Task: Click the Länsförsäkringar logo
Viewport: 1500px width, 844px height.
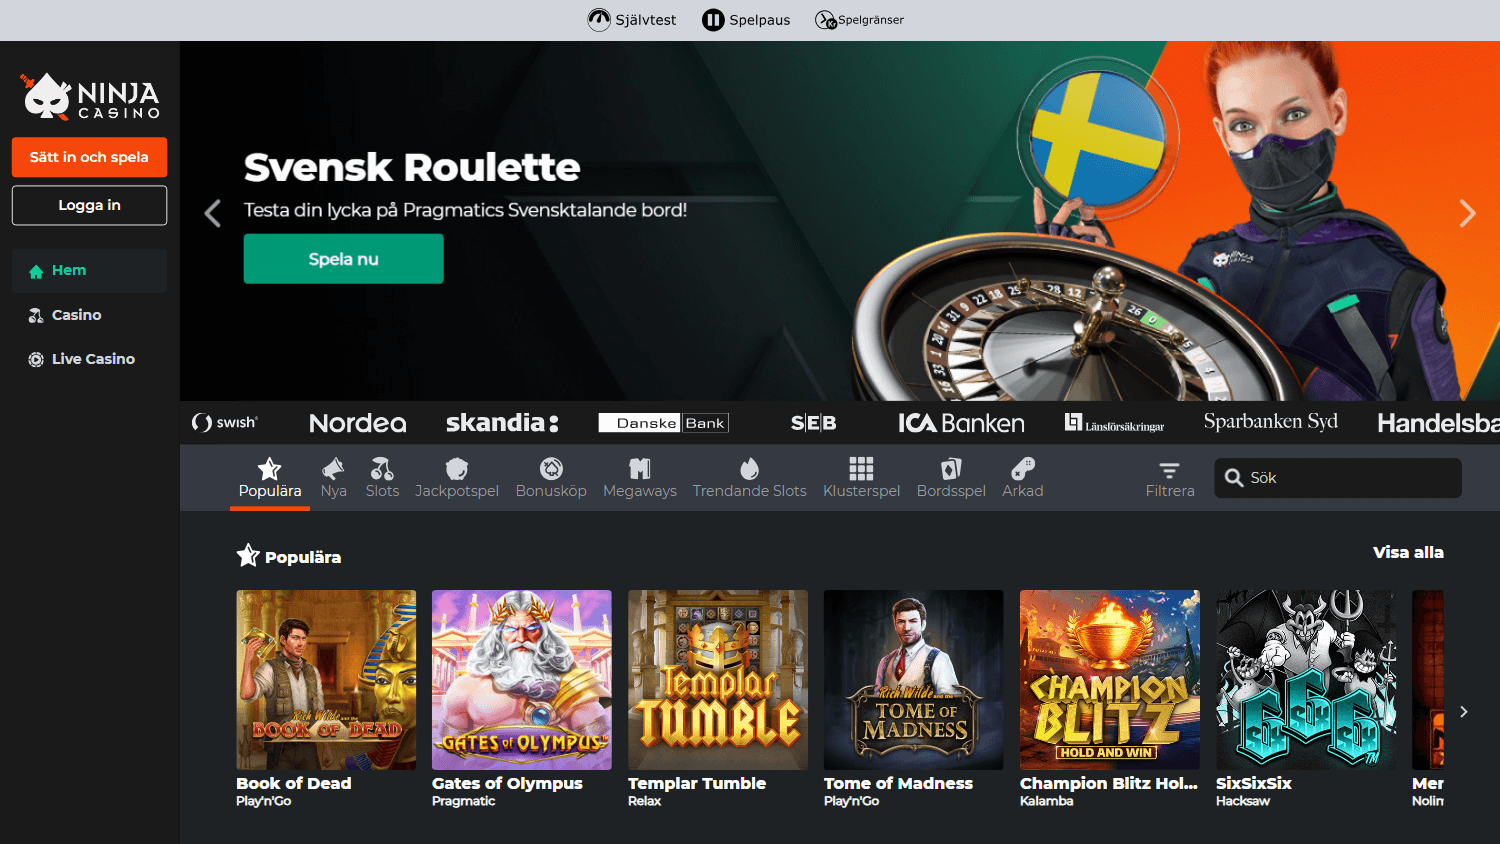Action: [1114, 423]
